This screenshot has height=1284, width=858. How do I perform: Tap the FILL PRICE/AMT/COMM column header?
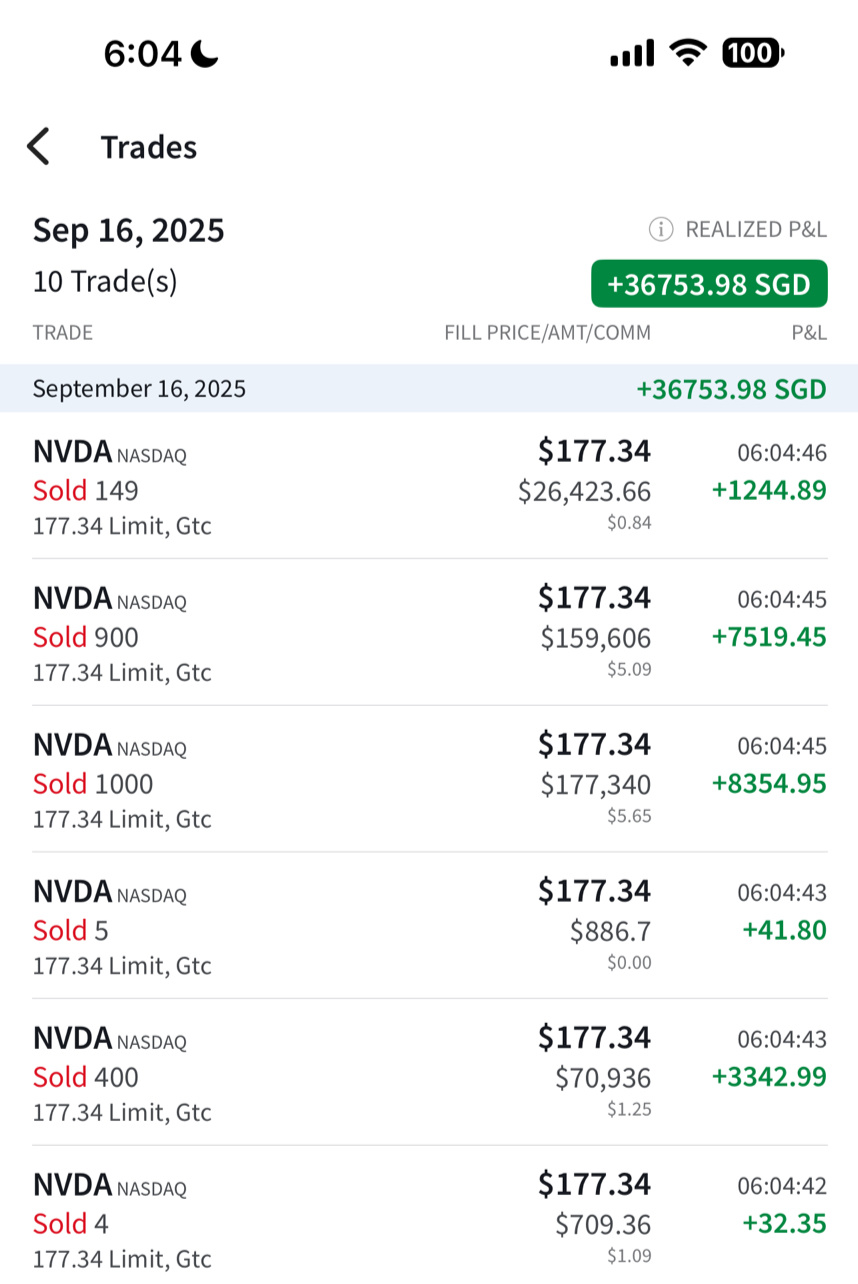[548, 333]
